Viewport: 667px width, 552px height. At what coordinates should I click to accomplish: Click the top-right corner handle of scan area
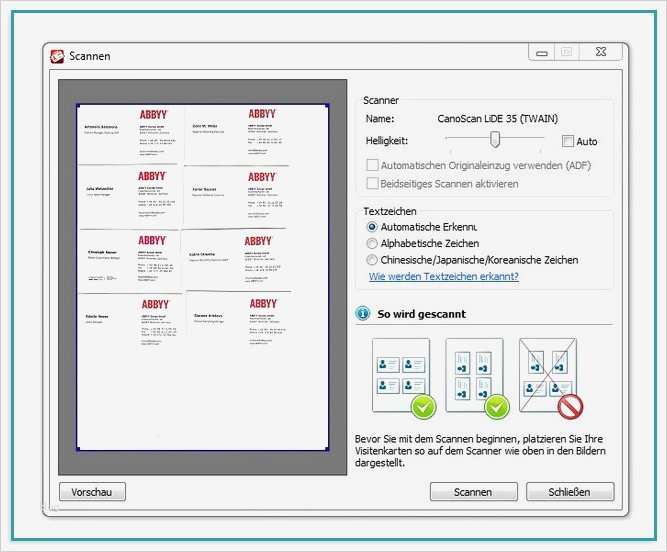pos(327,105)
